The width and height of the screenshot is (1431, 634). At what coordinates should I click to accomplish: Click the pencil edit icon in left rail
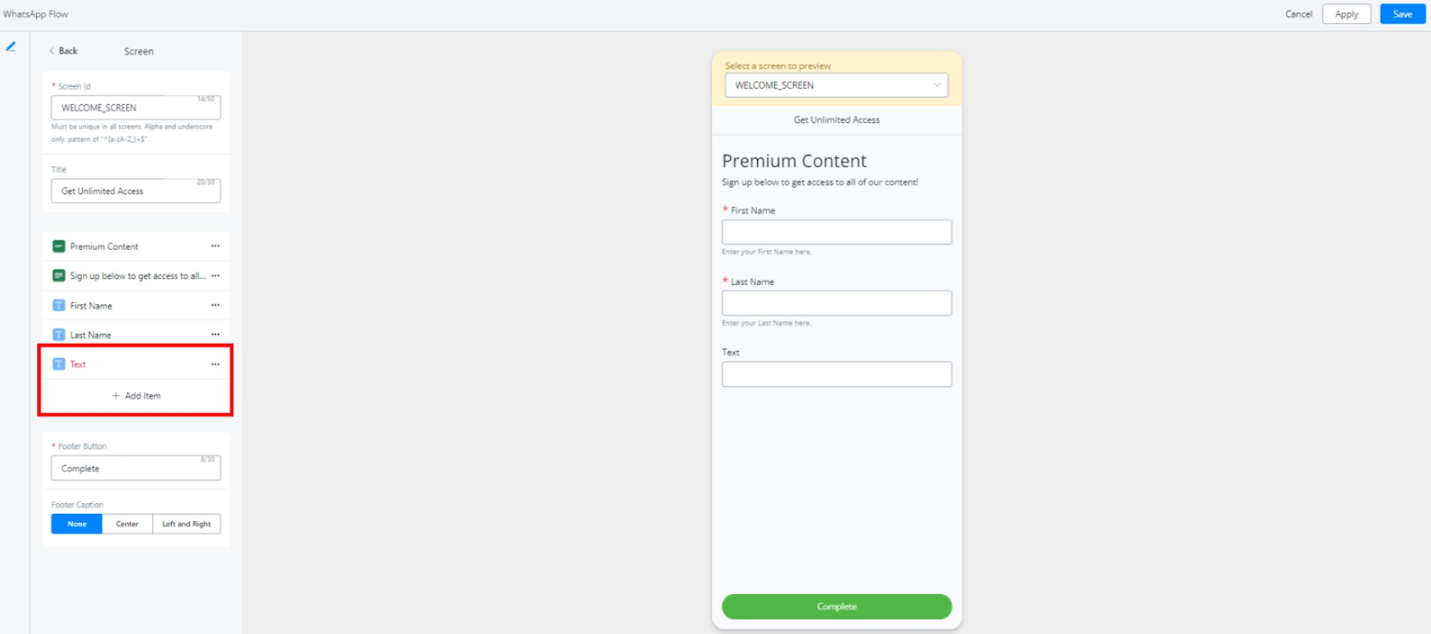tap(11, 47)
